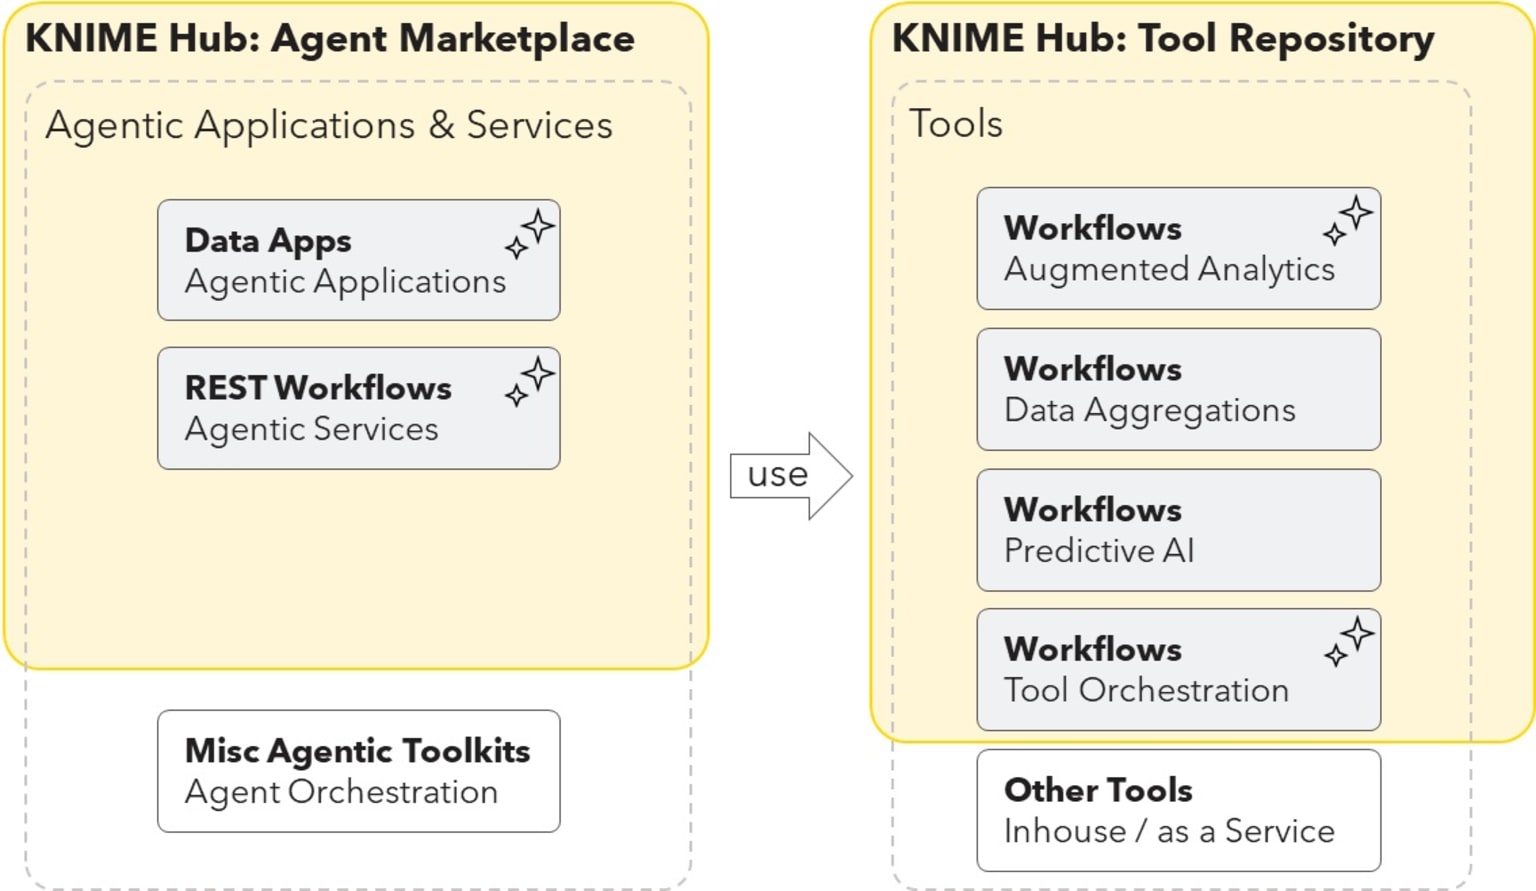Select the Misc Agentic Toolkits card
1536x891 pixels.
[x=359, y=771]
